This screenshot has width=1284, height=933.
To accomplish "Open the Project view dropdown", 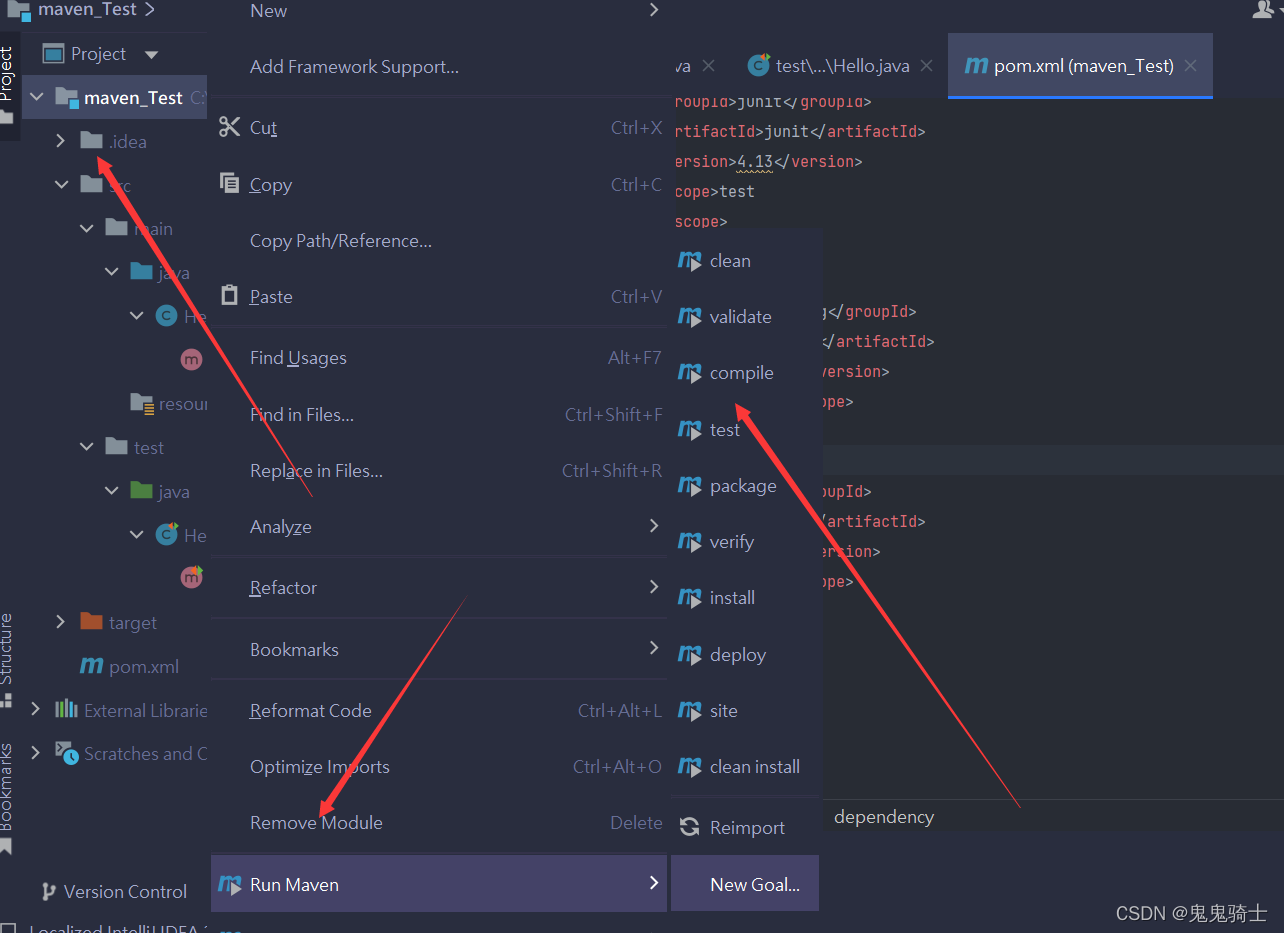I will pyautogui.click(x=151, y=54).
